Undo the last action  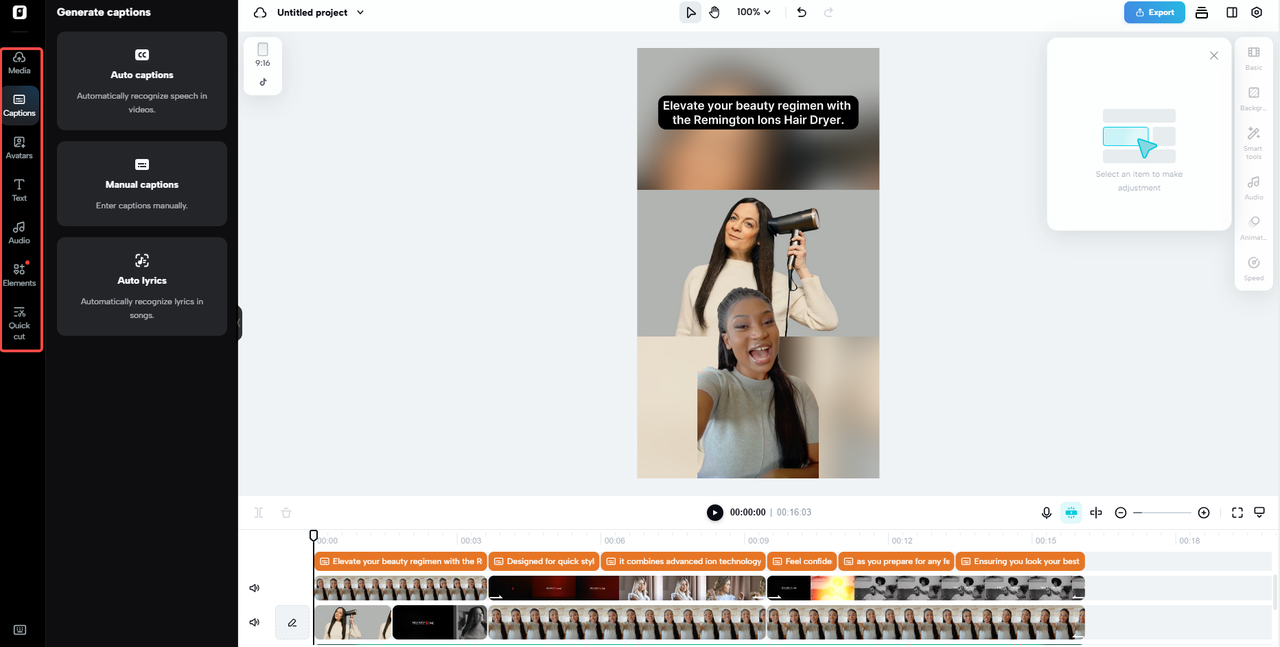(801, 12)
